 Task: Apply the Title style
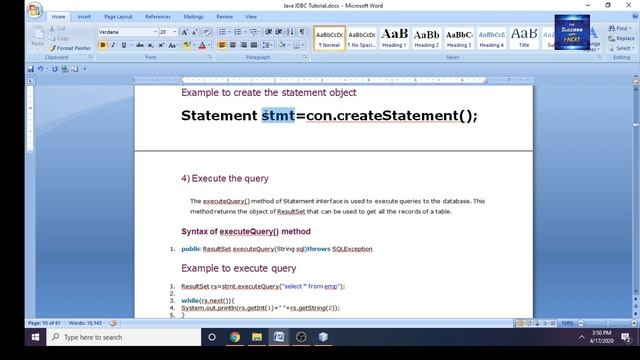524,38
